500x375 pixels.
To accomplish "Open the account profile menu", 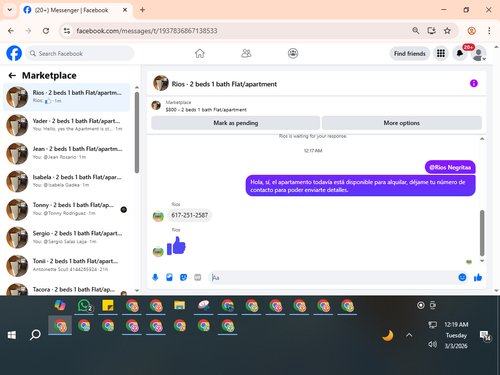I will coord(478,53).
